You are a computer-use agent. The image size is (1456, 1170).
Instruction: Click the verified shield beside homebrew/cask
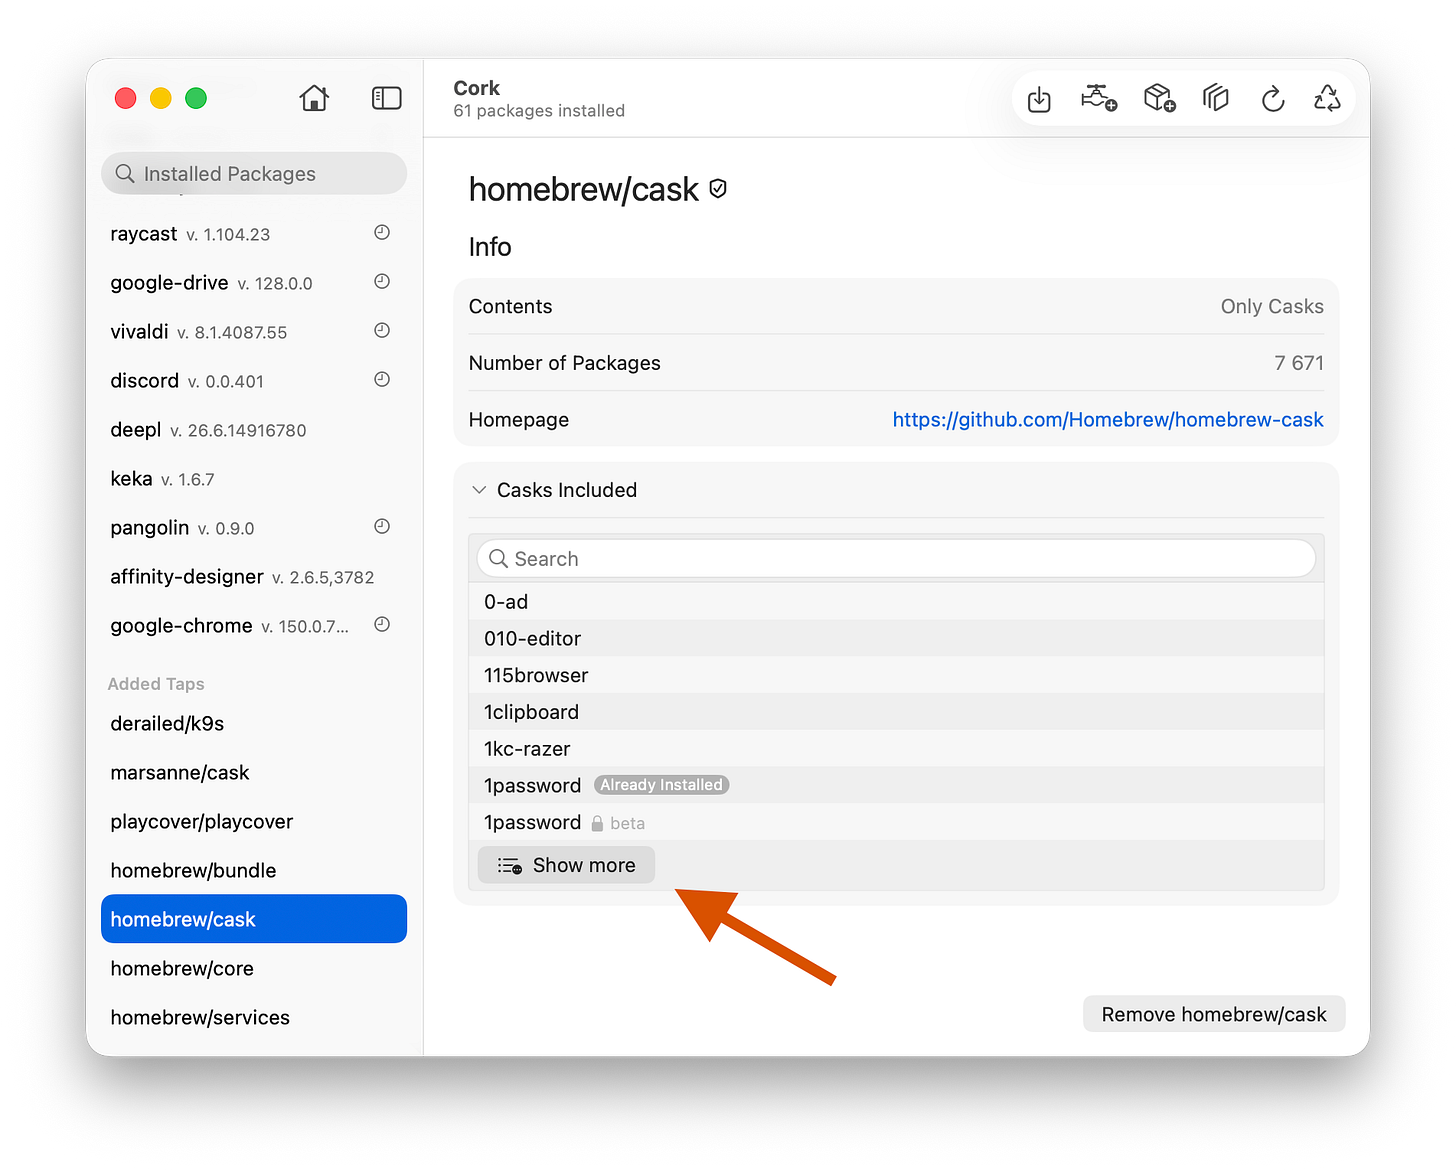pos(718,188)
